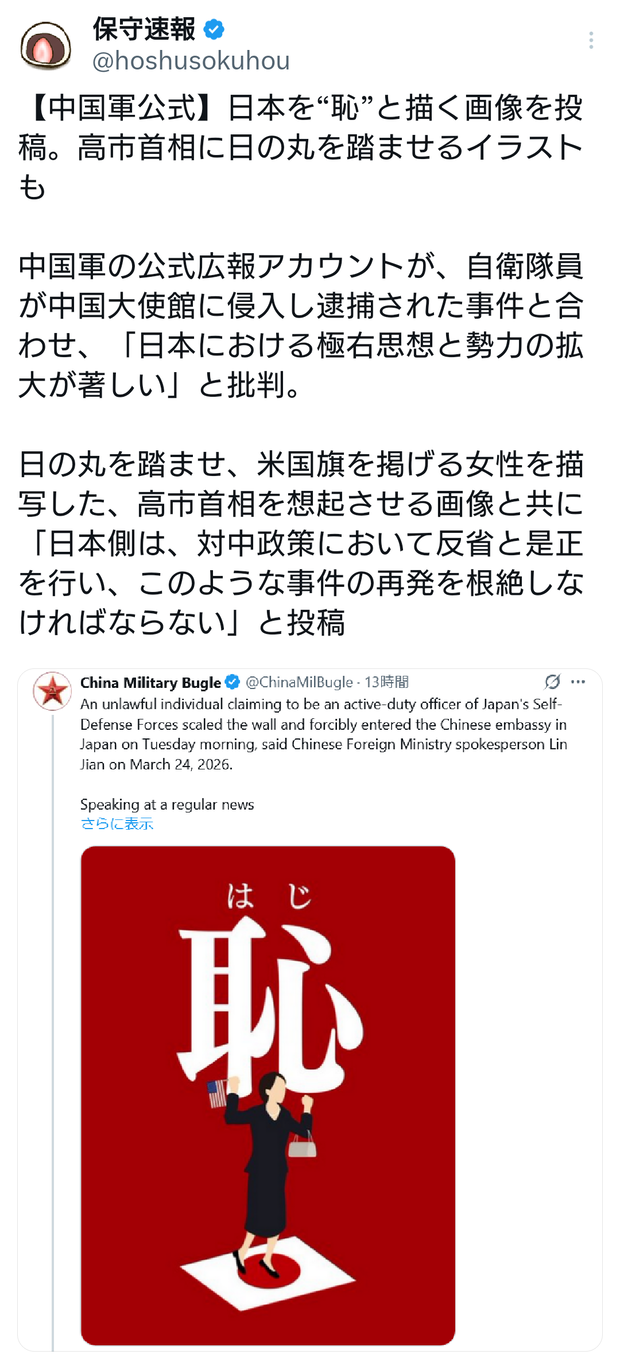Screen dimensions: 620x1366
Task: Click the tweet paragraph beginning 日の丸を踏ませ
Action: [300, 543]
